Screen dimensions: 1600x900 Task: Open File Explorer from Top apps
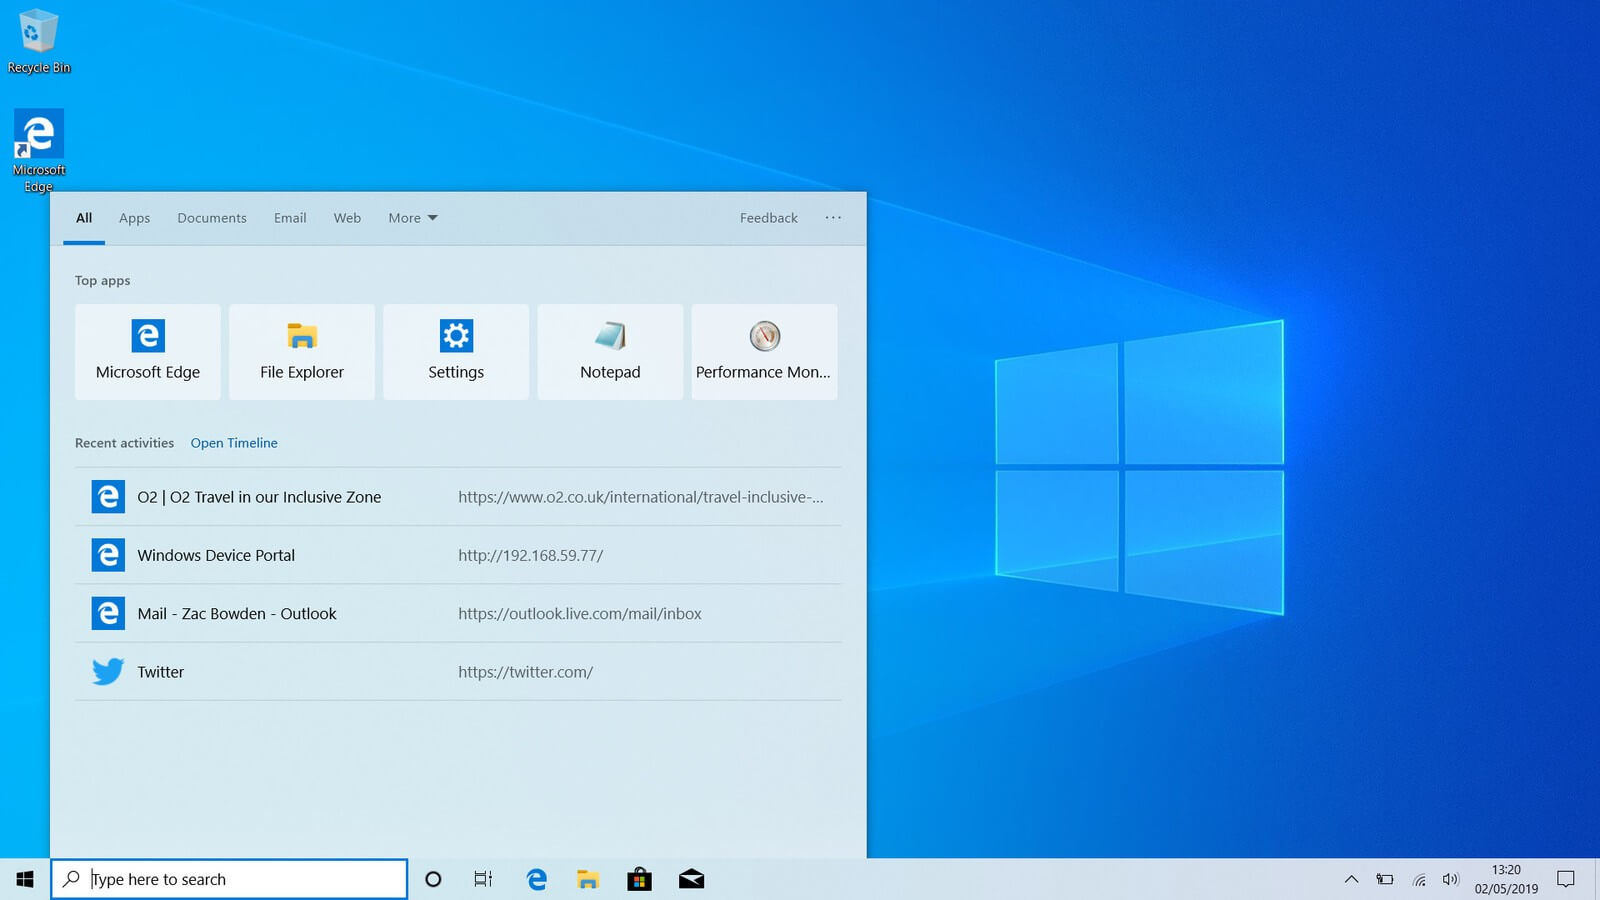(x=301, y=351)
